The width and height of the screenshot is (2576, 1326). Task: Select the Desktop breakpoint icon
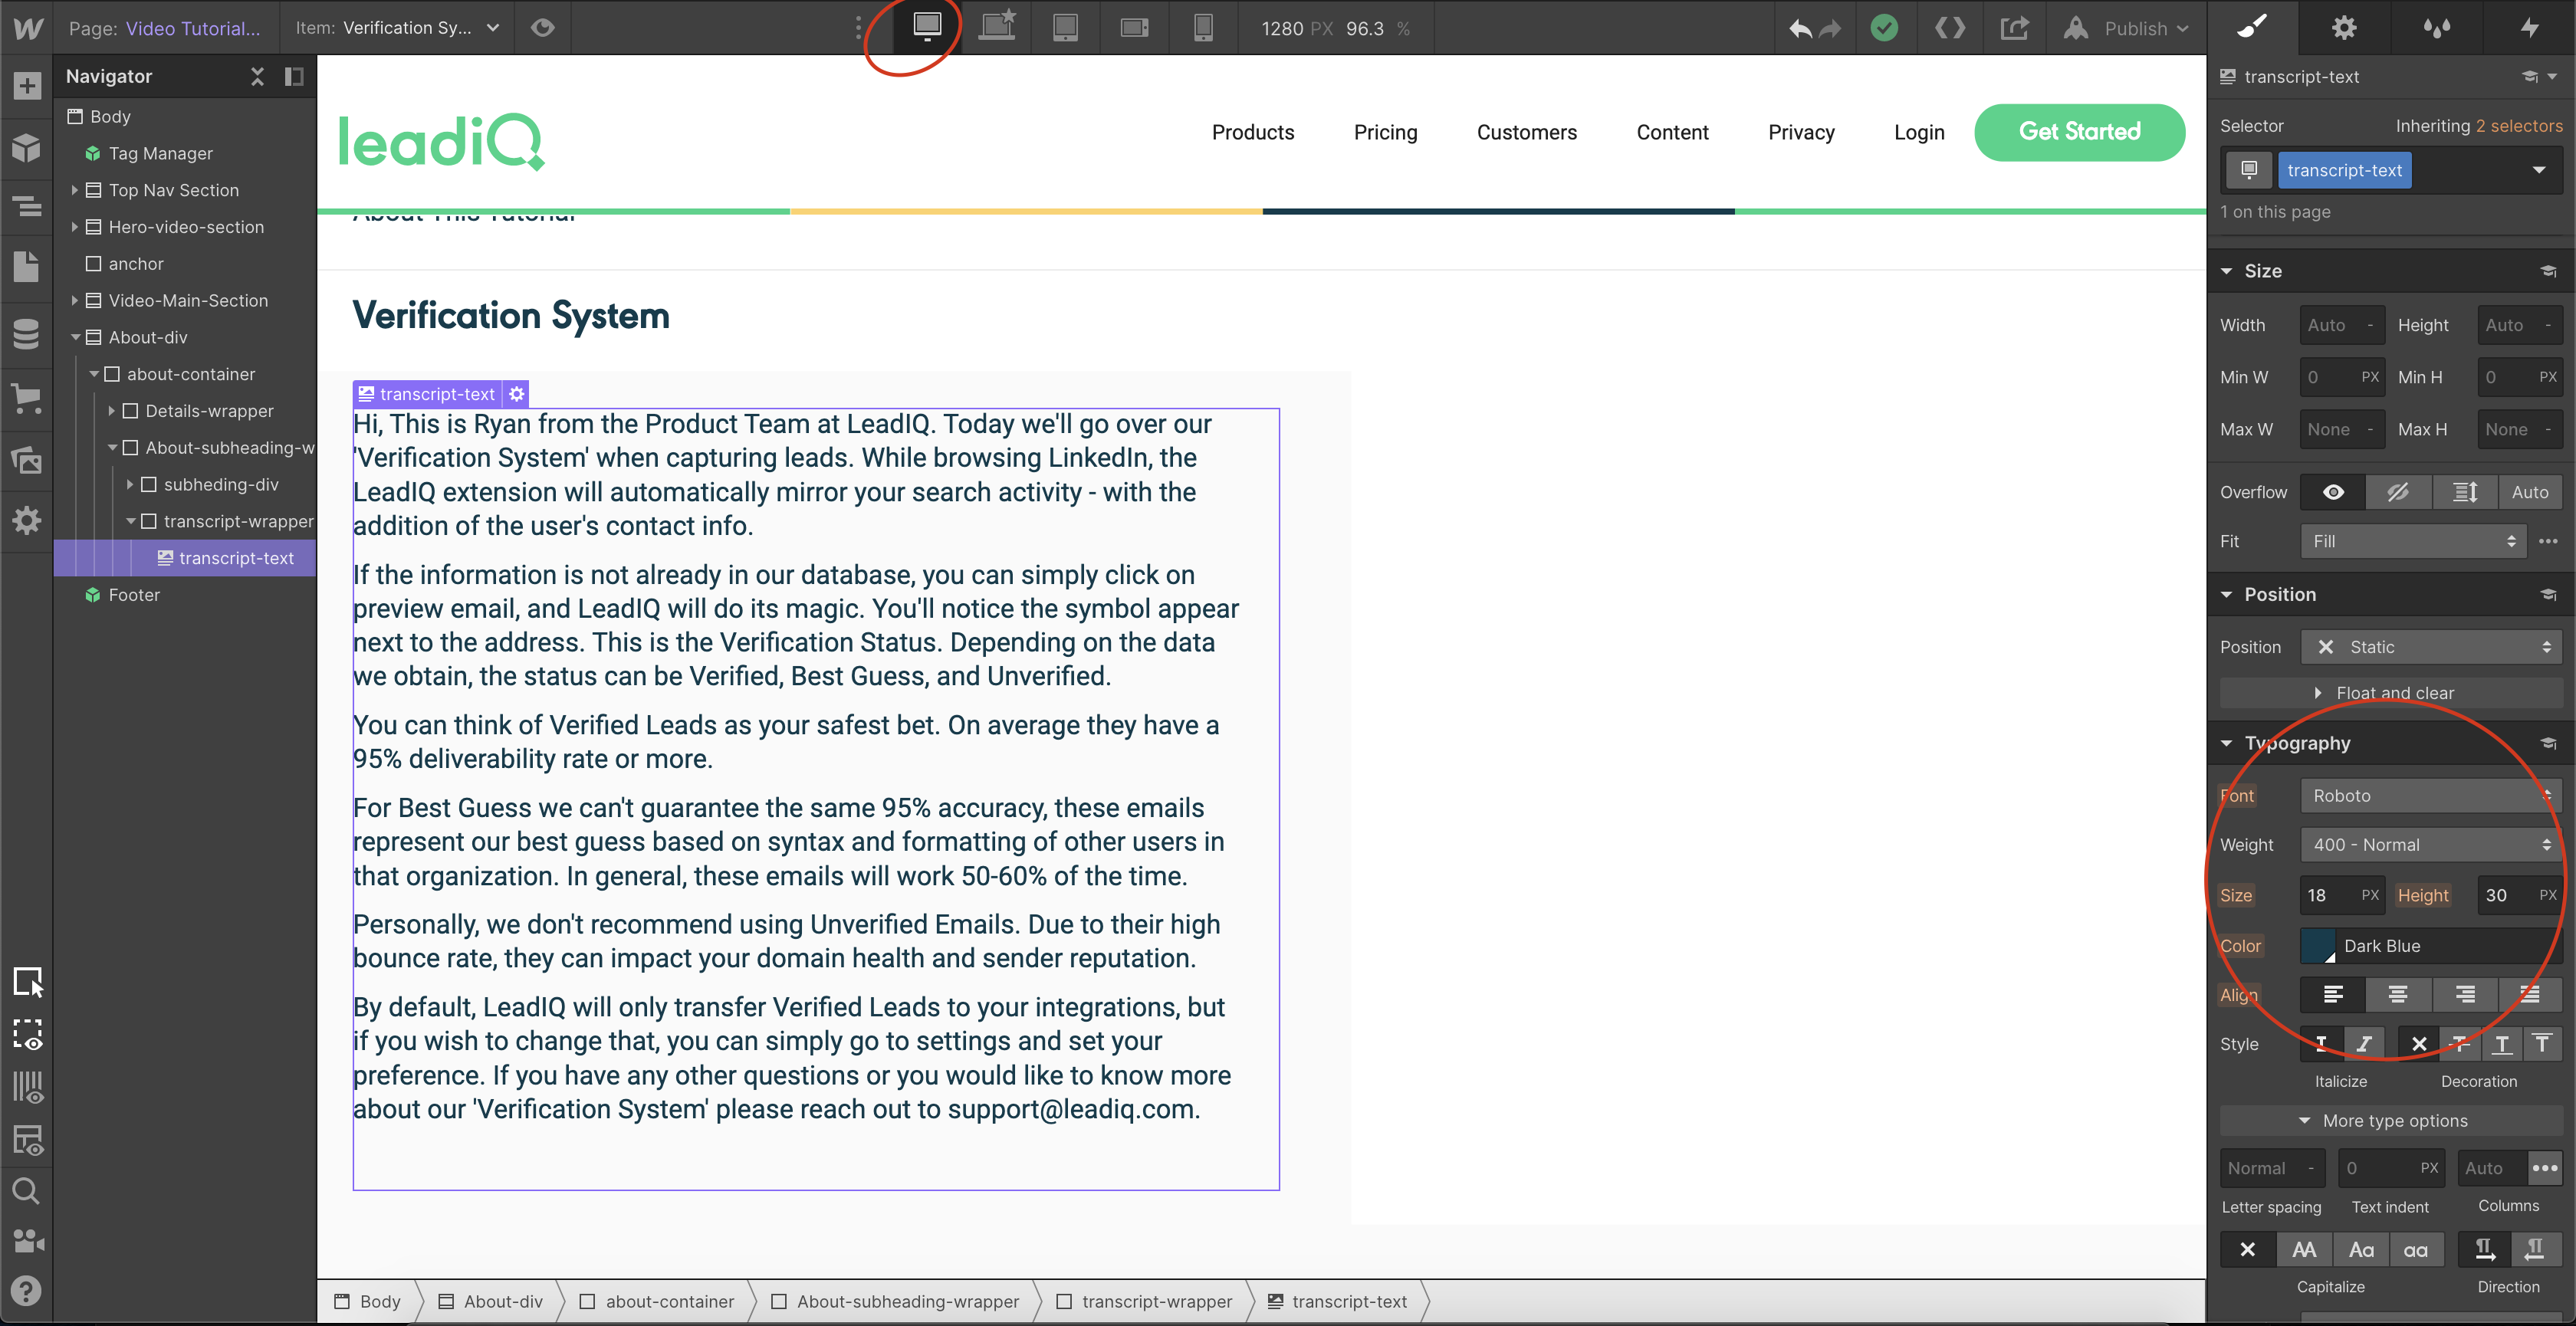pyautogui.click(x=927, y=27)
